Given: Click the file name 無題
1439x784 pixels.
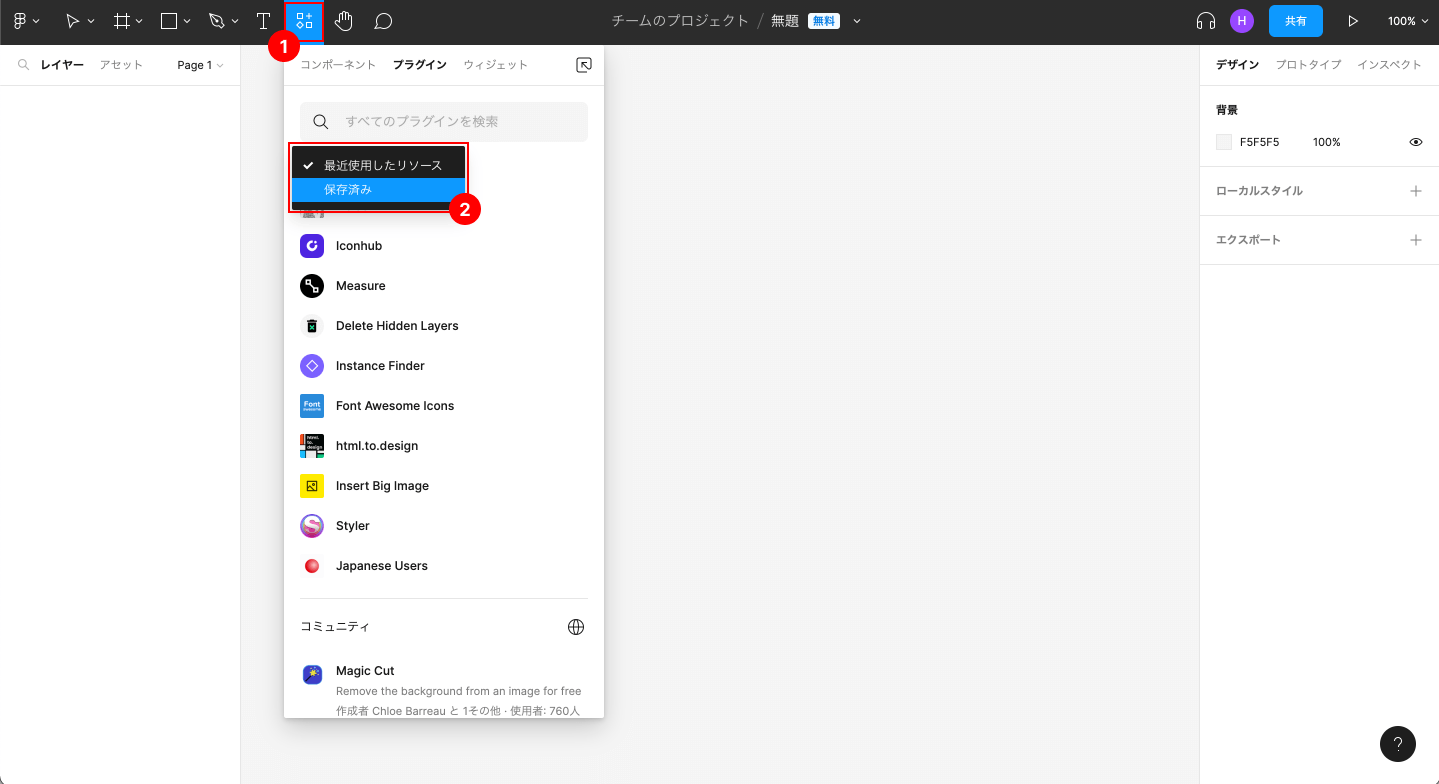Looking at the screenshot, I should (785, 21).
